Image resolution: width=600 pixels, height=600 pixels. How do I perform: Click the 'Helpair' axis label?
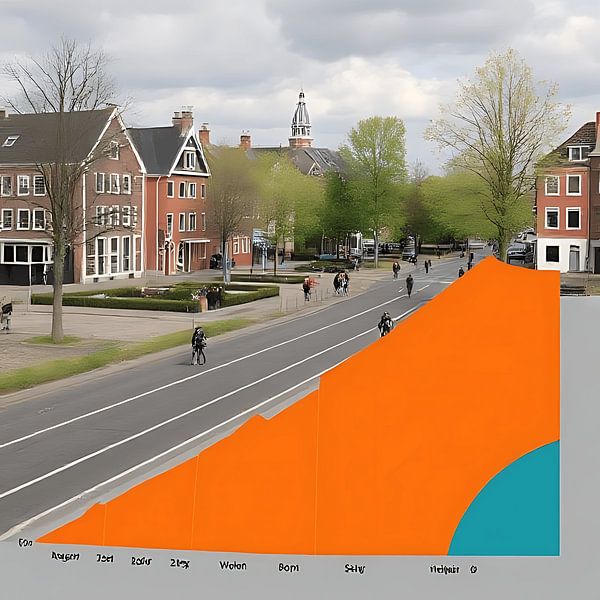(443, 569)
